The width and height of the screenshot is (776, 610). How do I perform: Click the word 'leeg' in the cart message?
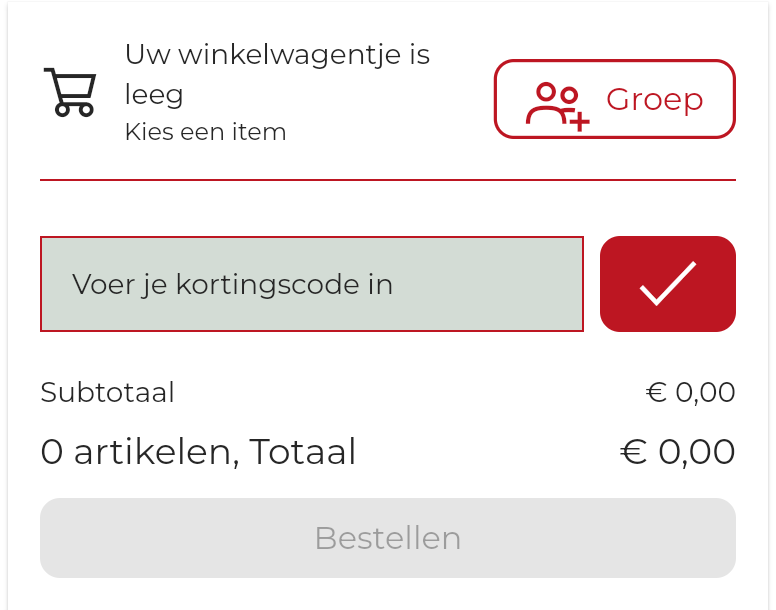pyautogui.click(x=154, y=95)
